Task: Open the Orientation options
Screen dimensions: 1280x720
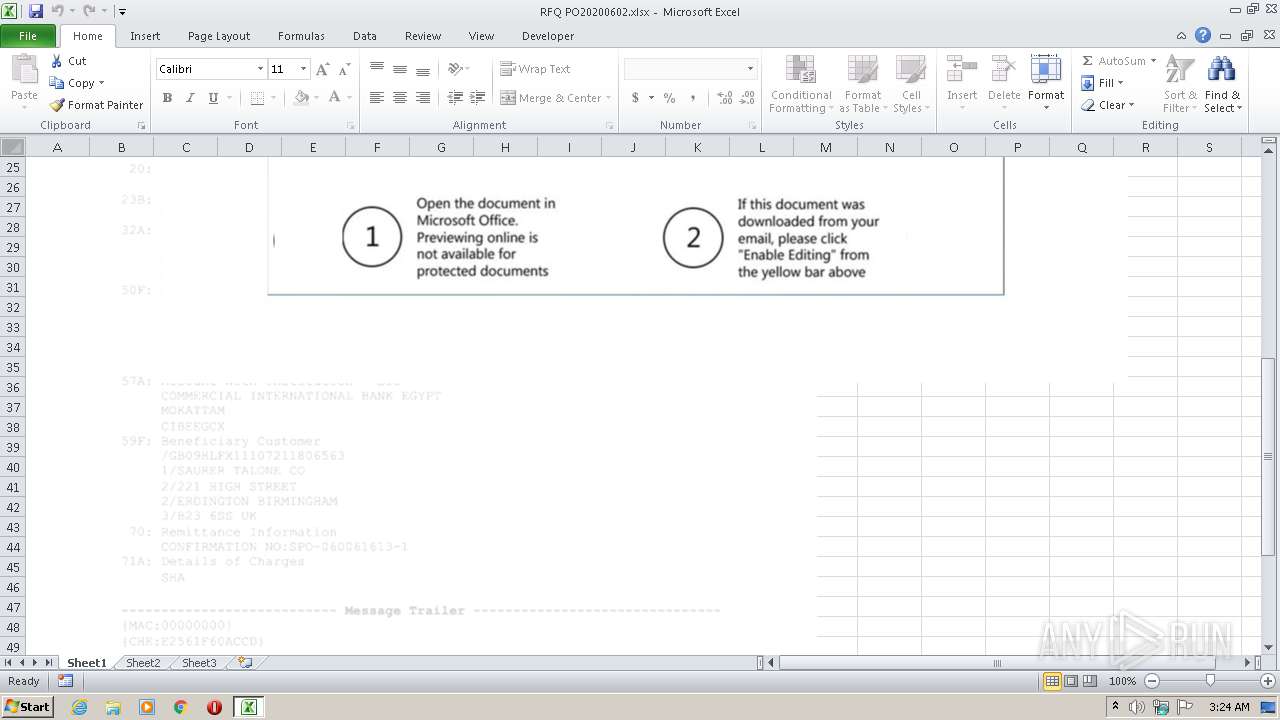Action: coord(458,68)
